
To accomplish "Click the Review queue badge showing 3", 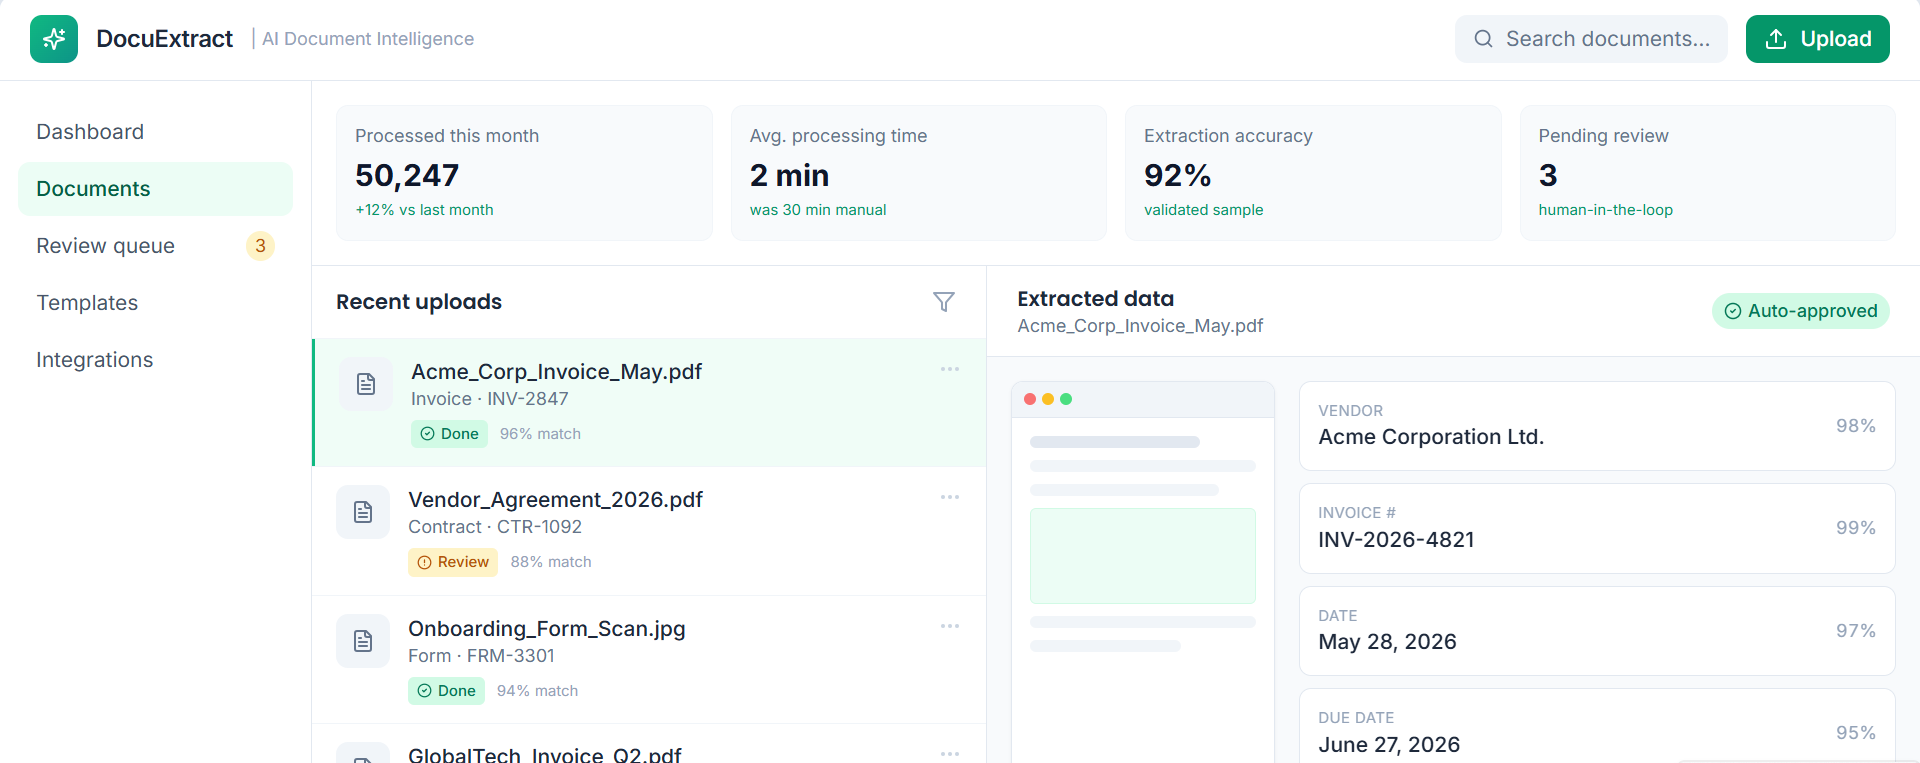I will pos(260,246).
